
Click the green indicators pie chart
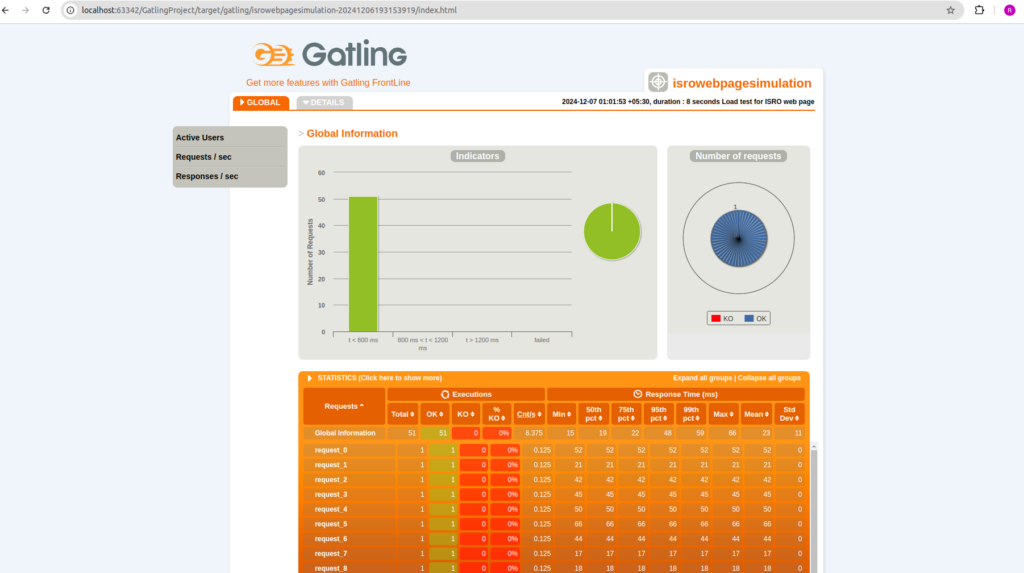coord(612,231)
